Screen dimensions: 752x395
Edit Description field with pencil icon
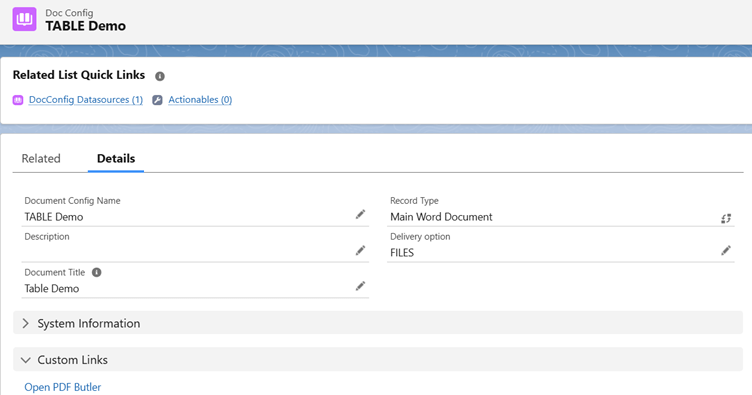click(x=360, y=250)
